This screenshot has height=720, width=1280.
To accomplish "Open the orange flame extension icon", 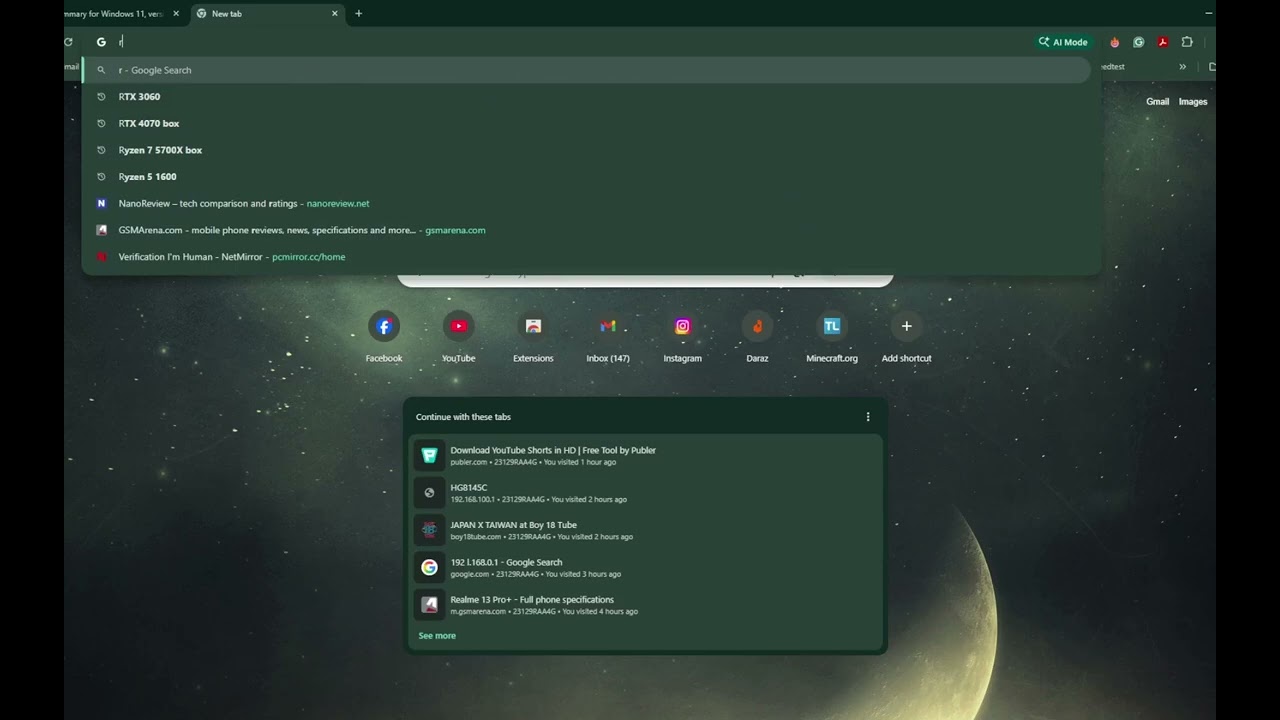I will pos(1115,42).
